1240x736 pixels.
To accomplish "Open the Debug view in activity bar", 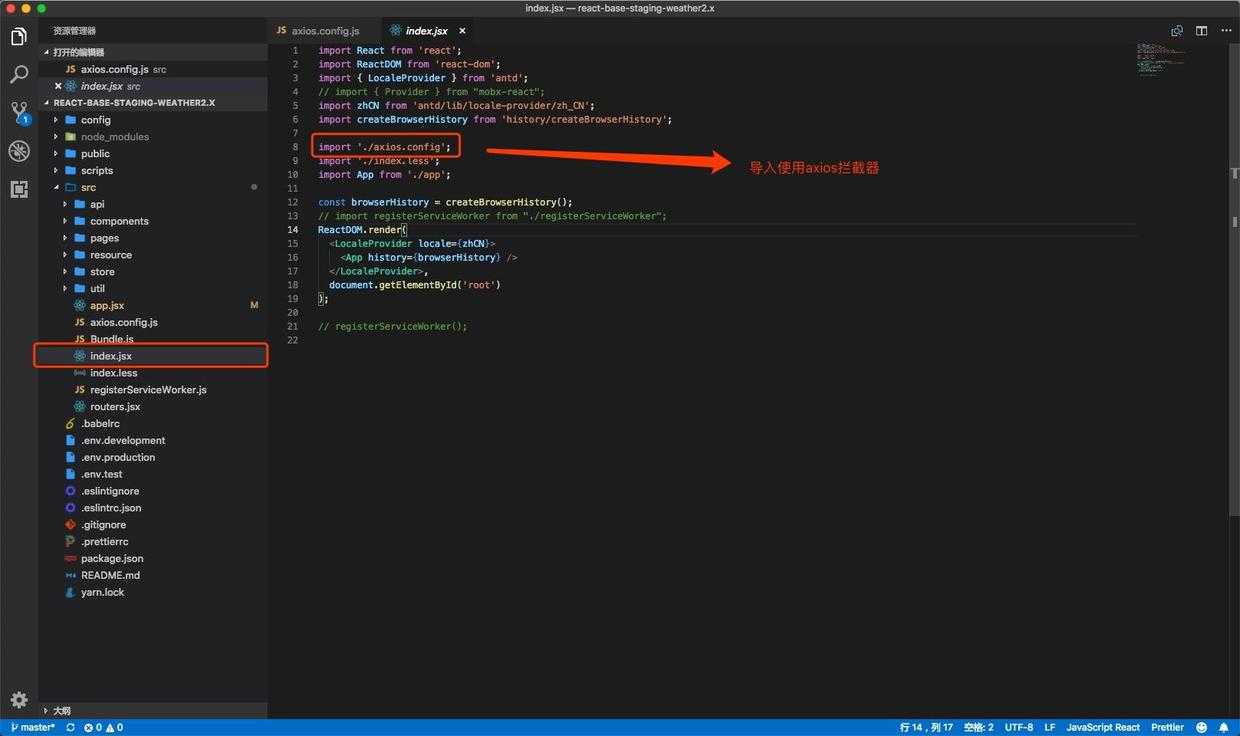I will coord(19,151).
